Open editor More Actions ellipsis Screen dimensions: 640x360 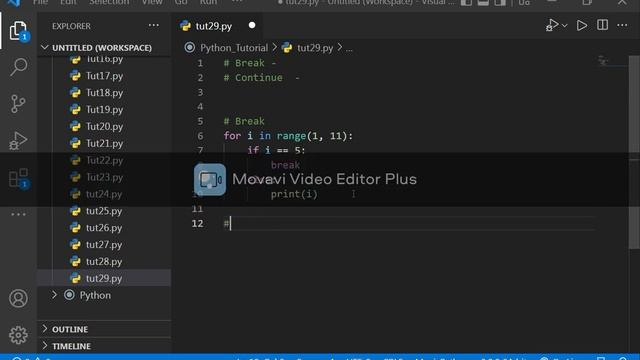[622, 25]
